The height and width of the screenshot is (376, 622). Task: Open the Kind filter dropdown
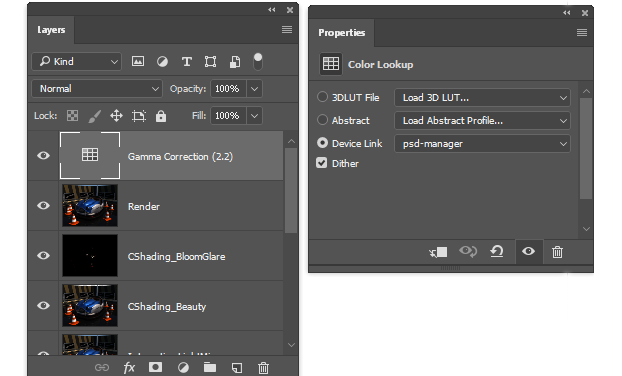coord(77,61)
